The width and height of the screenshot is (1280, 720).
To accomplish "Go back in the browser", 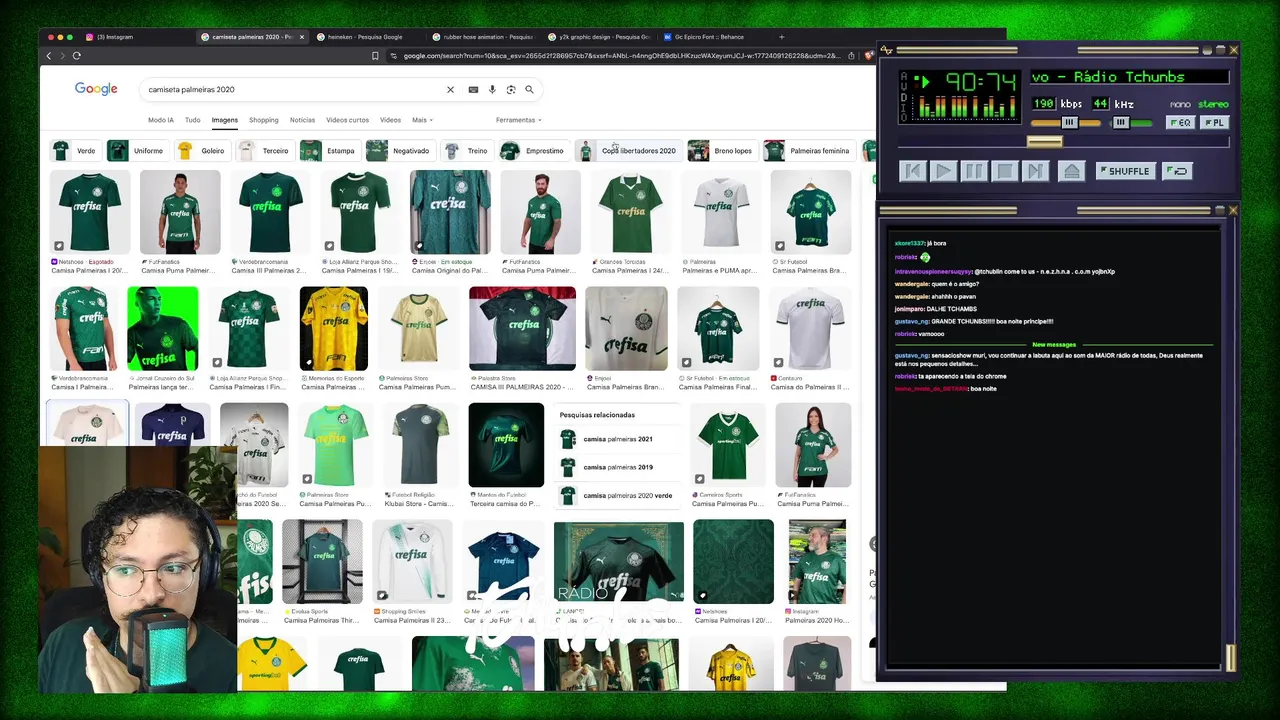I will [49, 56].
